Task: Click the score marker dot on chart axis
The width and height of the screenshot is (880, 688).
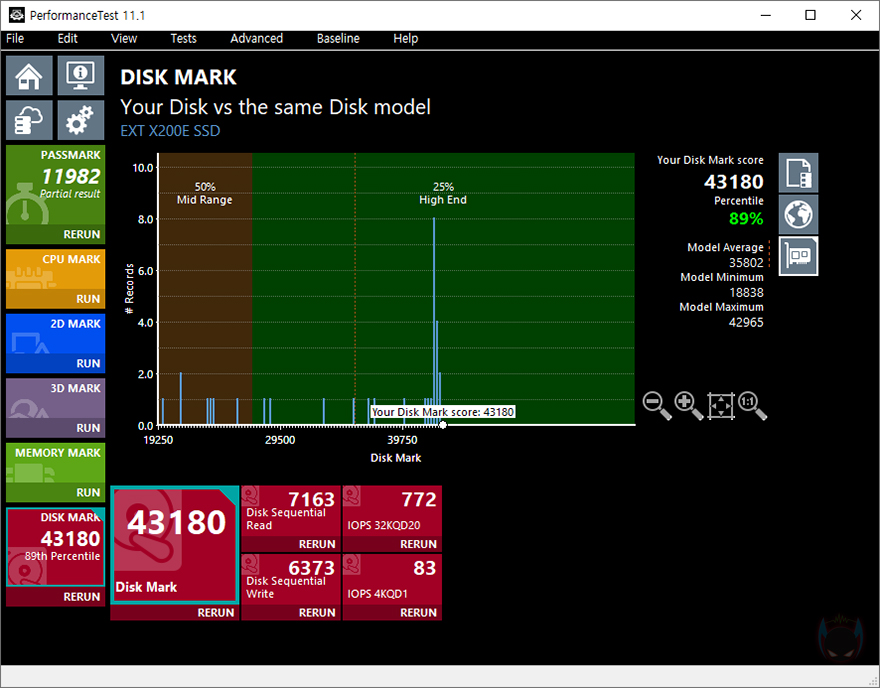Action: 443,425
